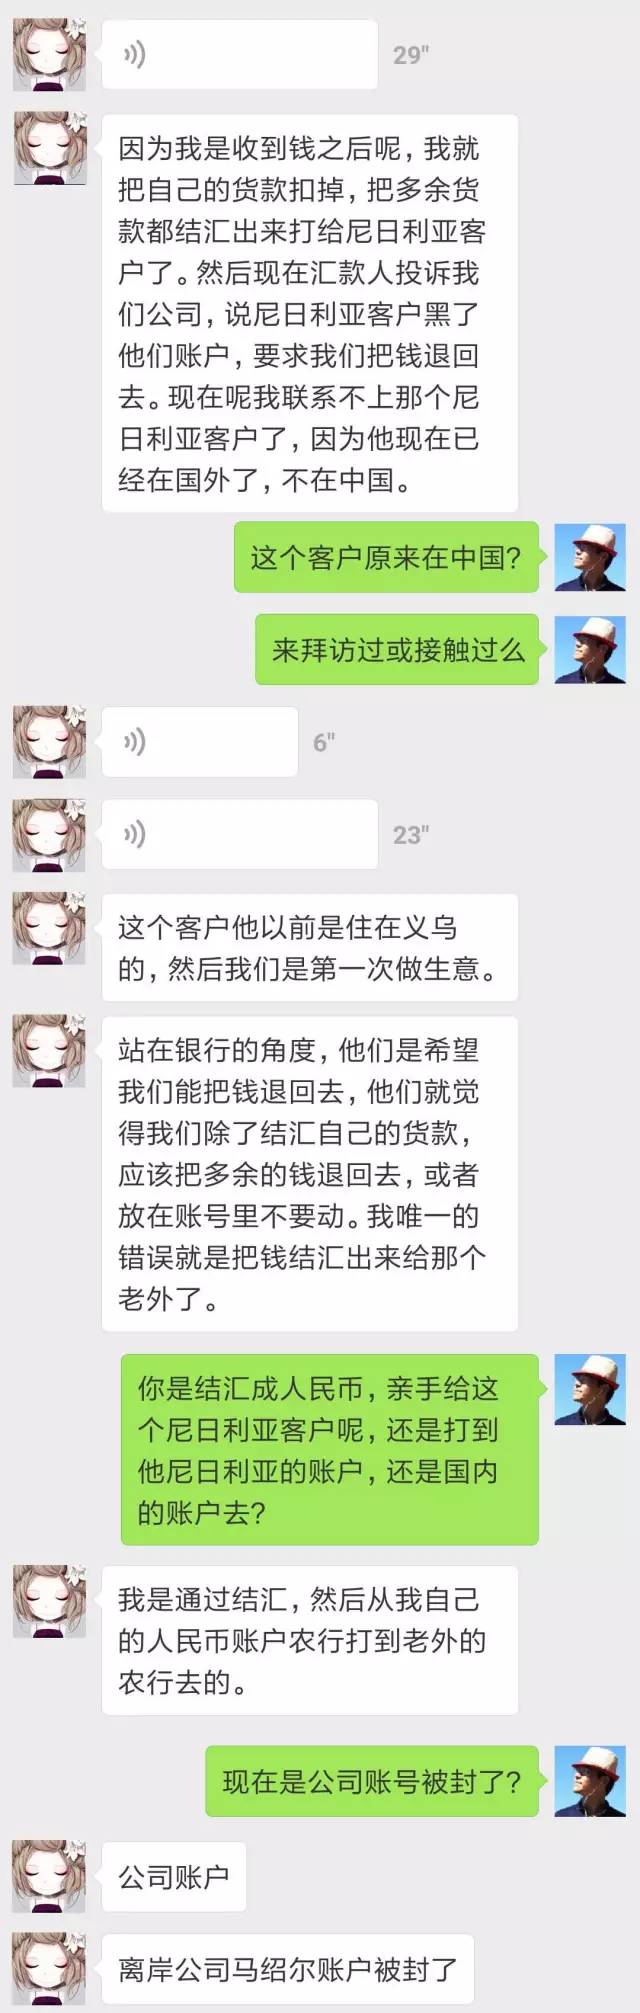Tap the green bubble about 结汇成人民币
Screen dimensions: 640x2013
click(x=330, y=1449)
